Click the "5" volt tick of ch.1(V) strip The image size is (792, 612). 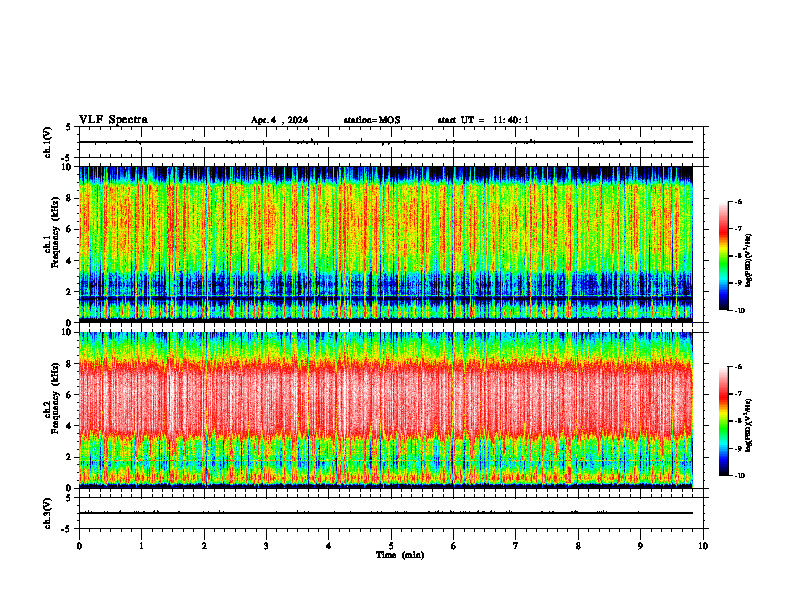tap(69, 127)
